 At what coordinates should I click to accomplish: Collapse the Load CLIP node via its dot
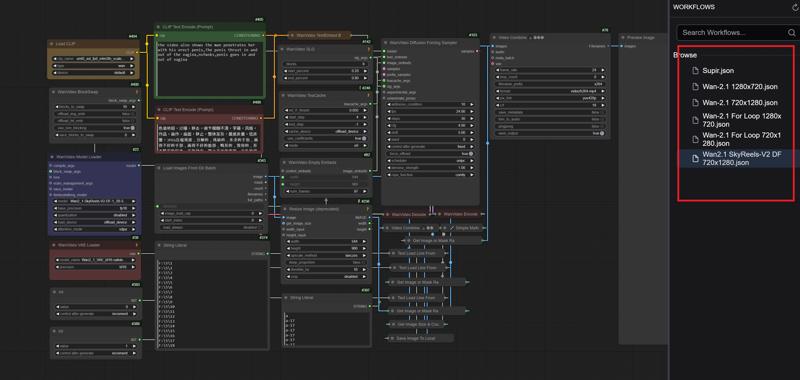pos(52,44)
